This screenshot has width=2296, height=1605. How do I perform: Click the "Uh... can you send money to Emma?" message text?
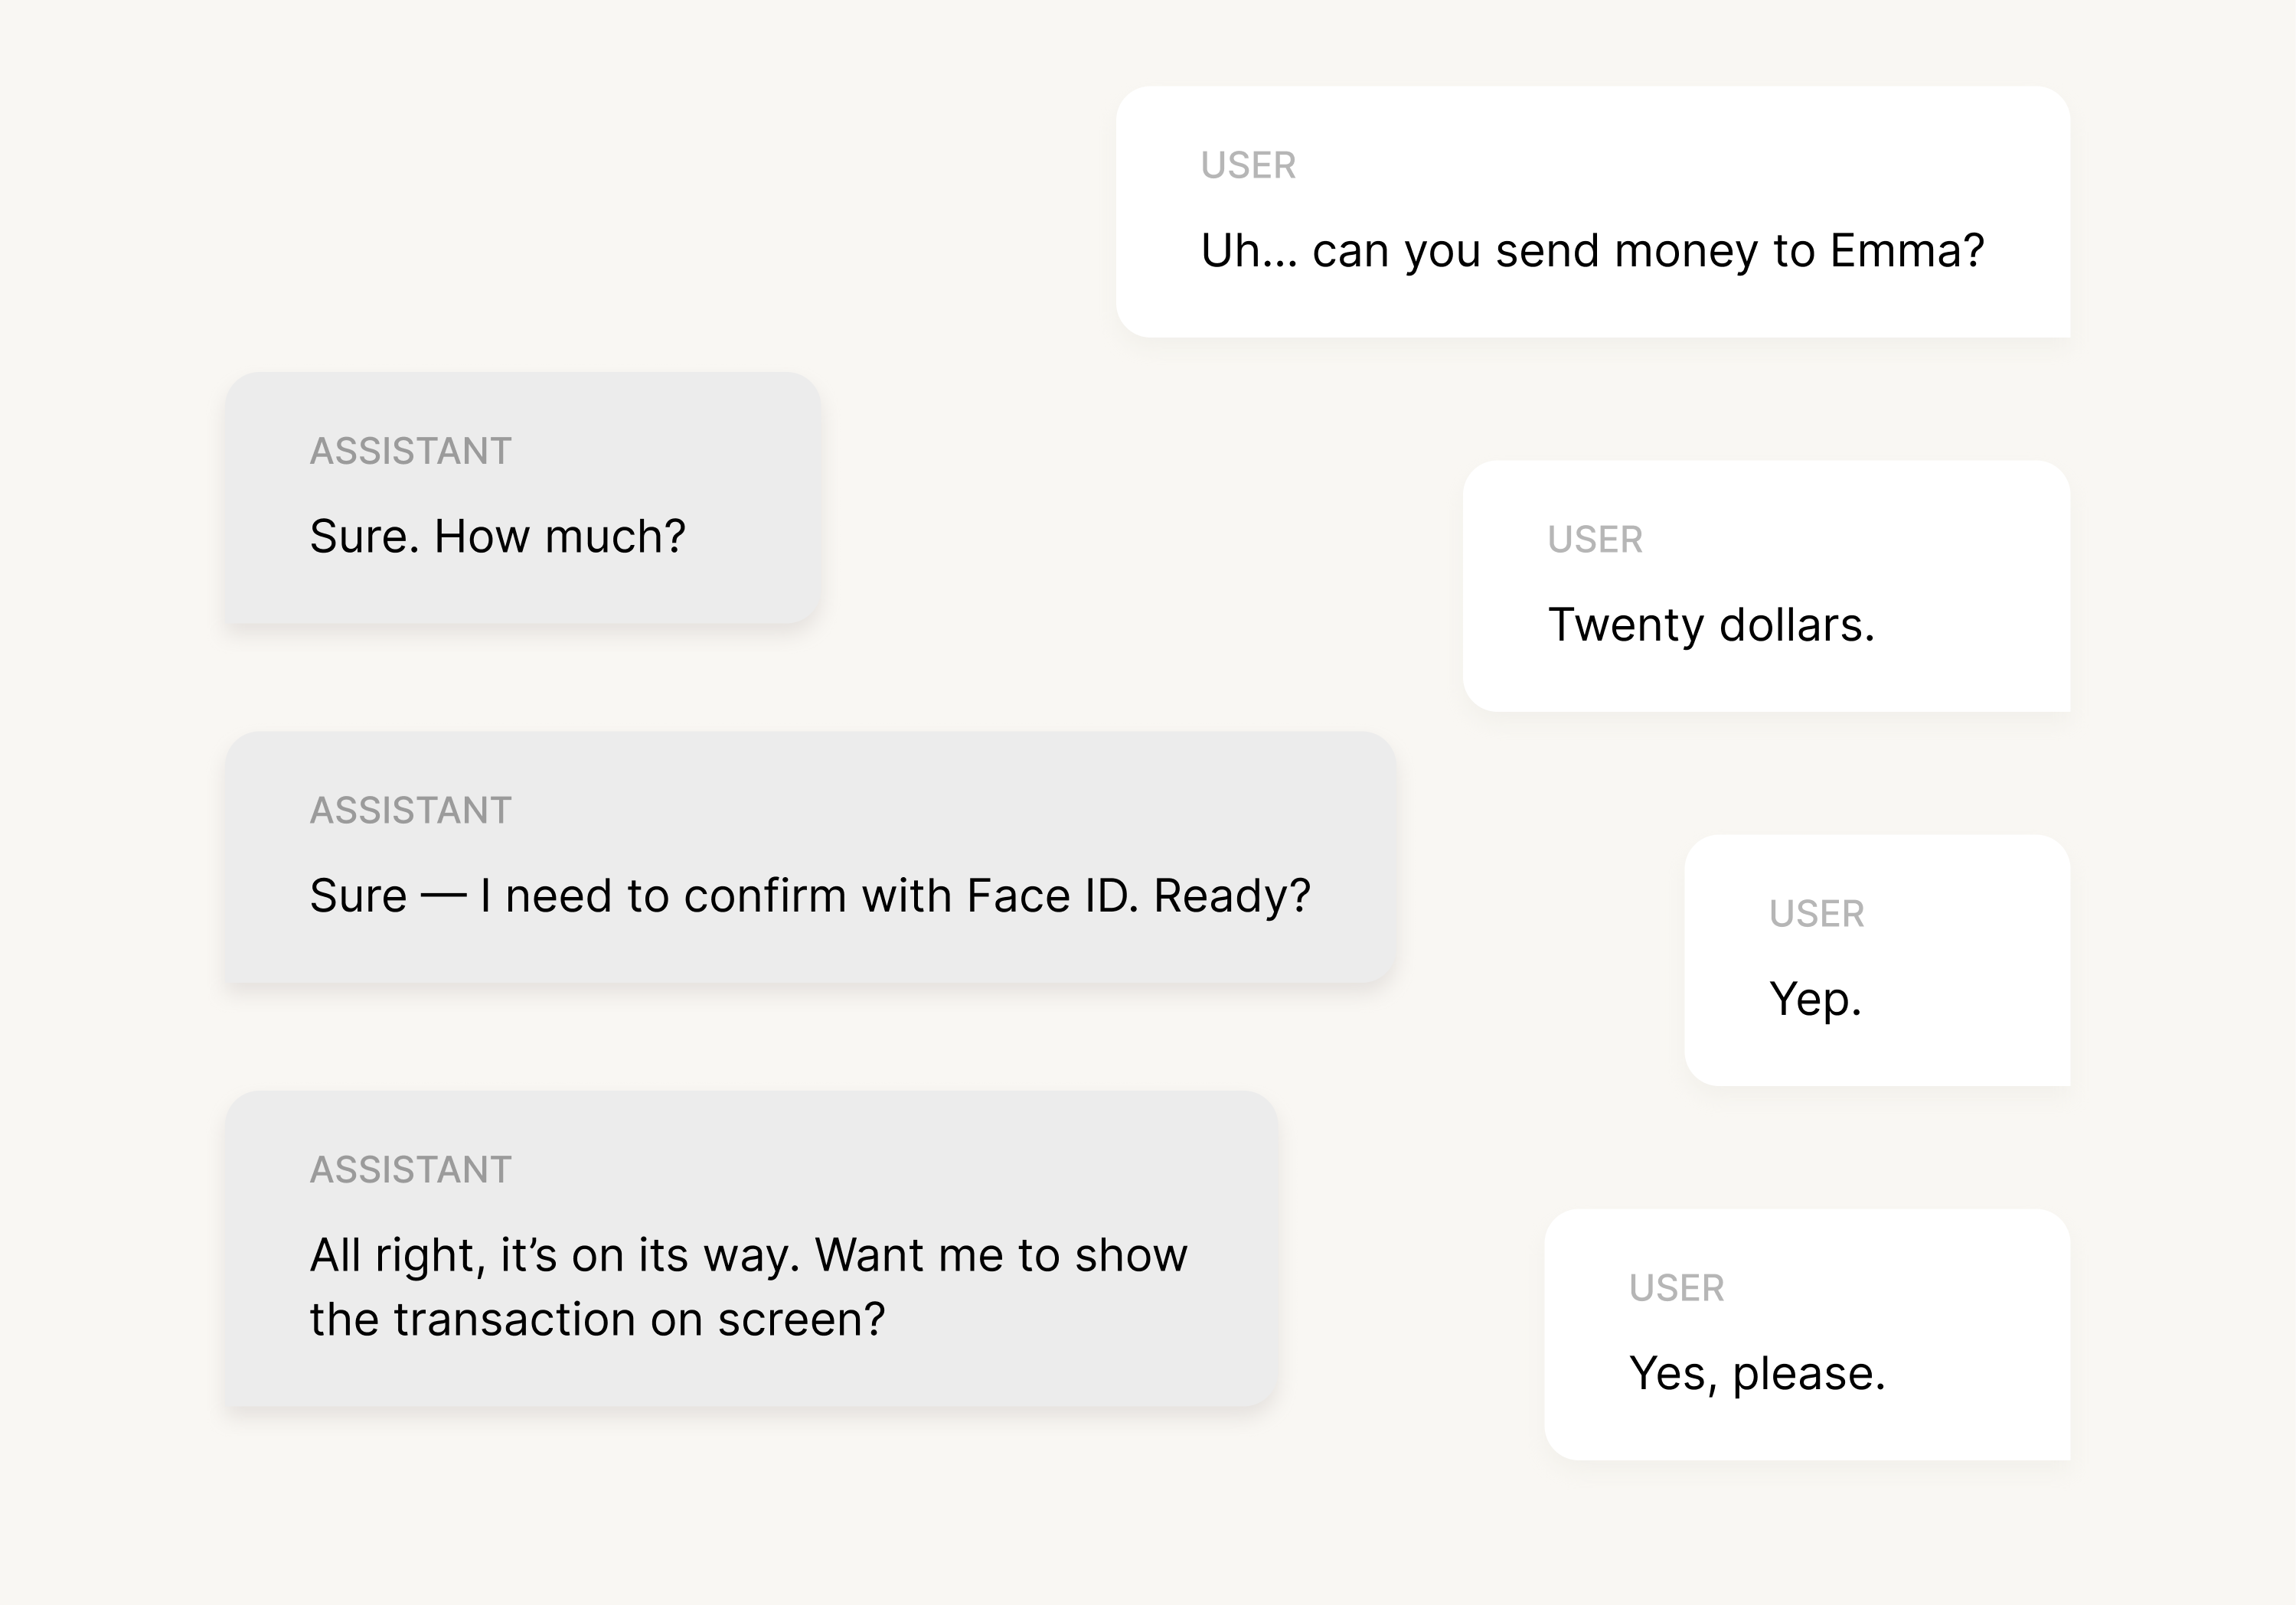1591,250
